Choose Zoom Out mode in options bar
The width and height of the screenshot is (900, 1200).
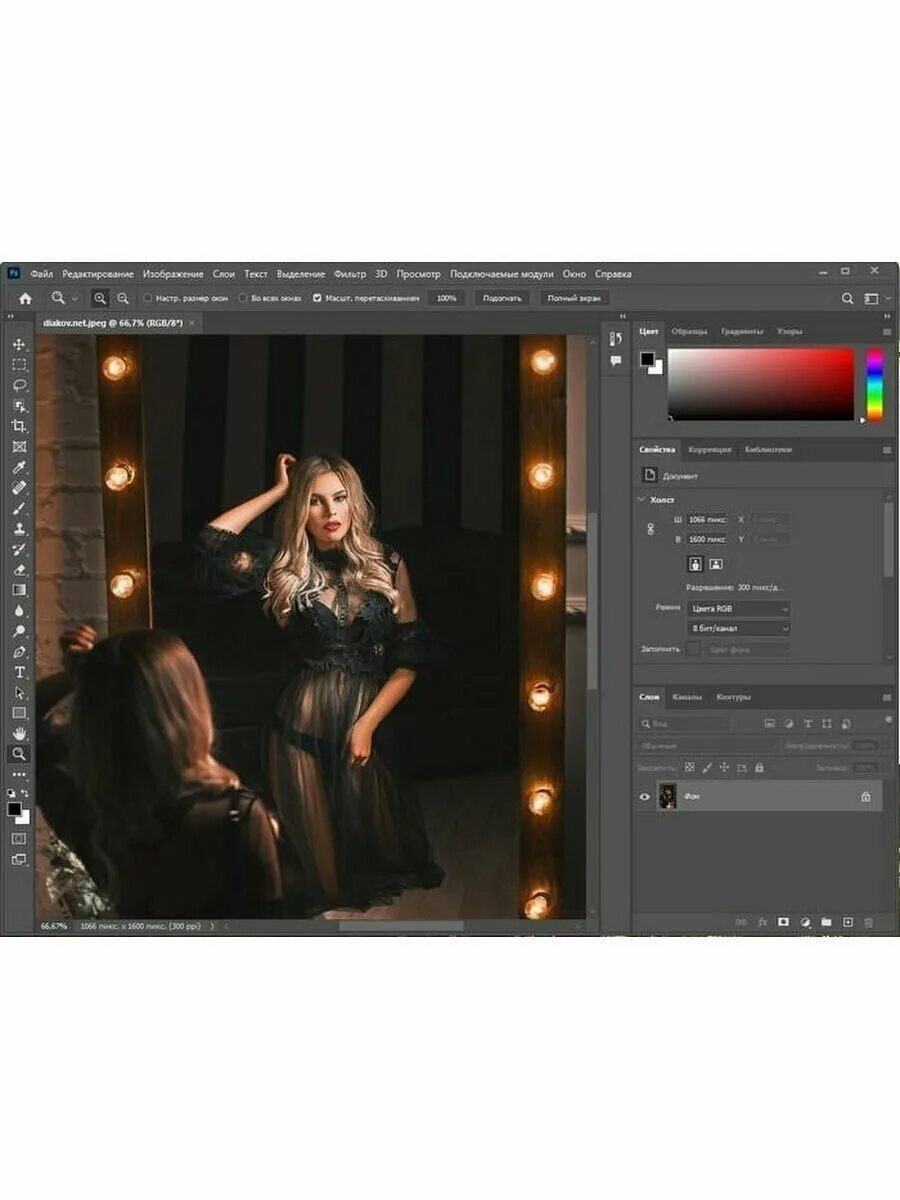(123, 298)
